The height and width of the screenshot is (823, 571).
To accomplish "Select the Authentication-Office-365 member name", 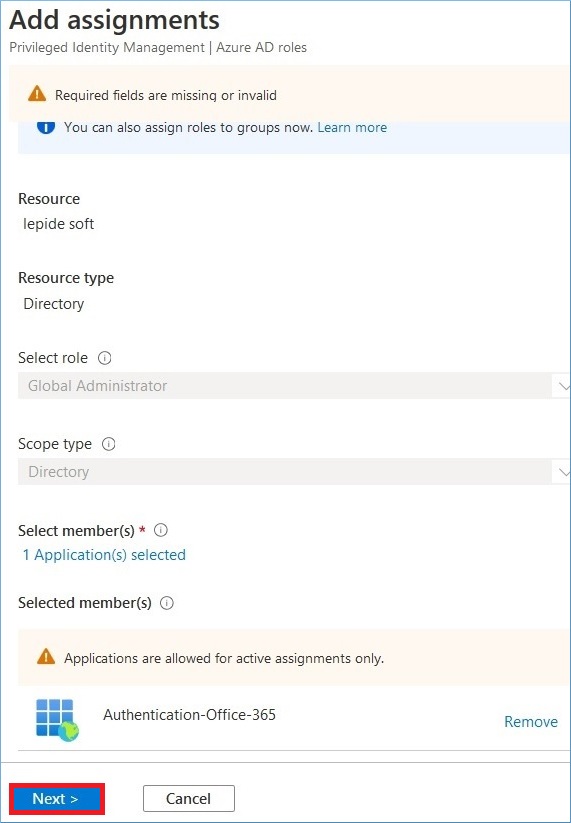I will point(189,715).
